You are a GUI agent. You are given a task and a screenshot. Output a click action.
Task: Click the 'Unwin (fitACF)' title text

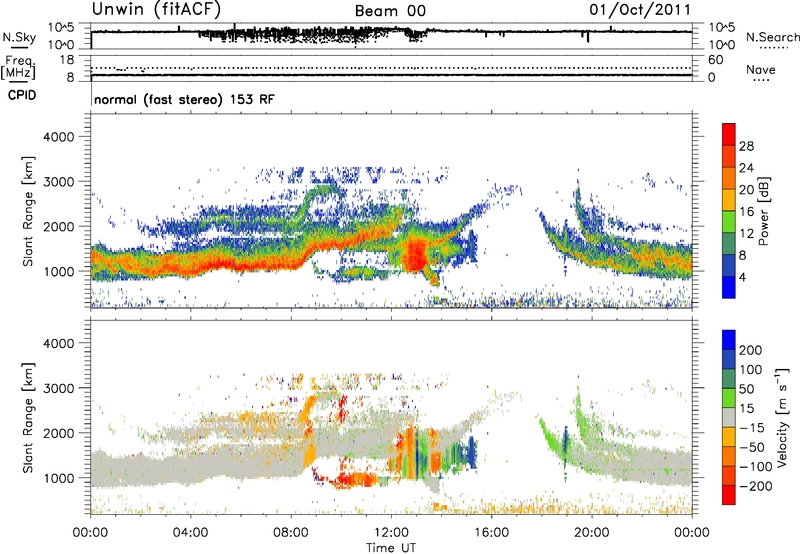pyautogui.click(x=156, y=9)
